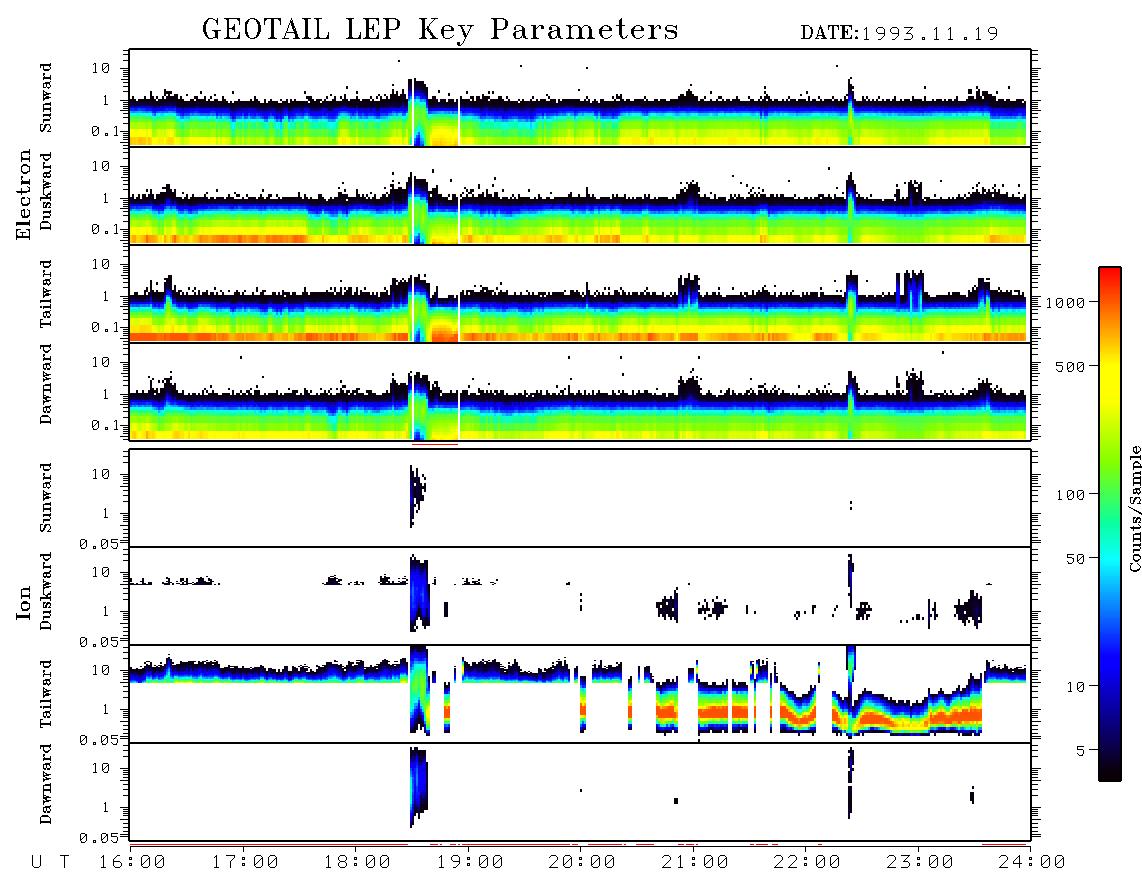The width and height of the screenshot is (1142, 880).
Task: Click the Ion Duskward burst near 18:30
Action: point(419,592)
